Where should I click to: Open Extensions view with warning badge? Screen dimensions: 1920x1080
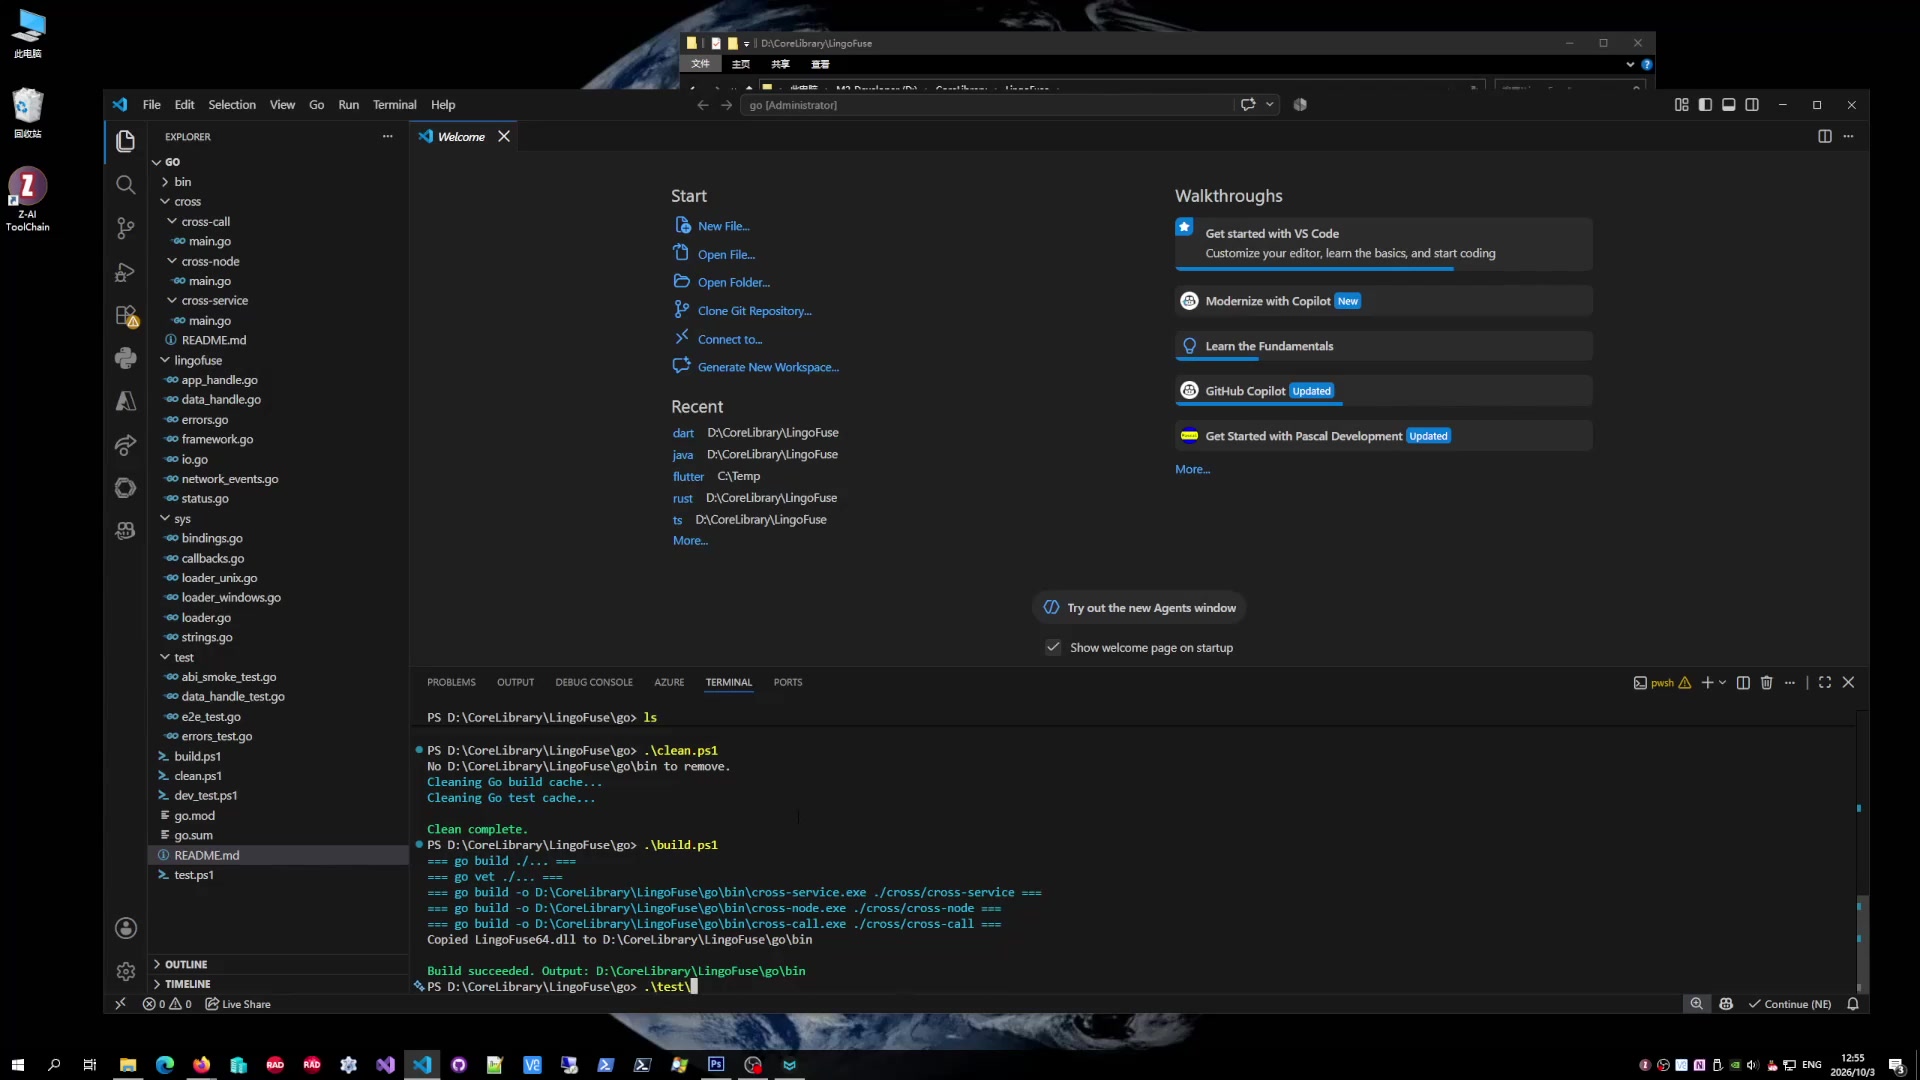125,316
